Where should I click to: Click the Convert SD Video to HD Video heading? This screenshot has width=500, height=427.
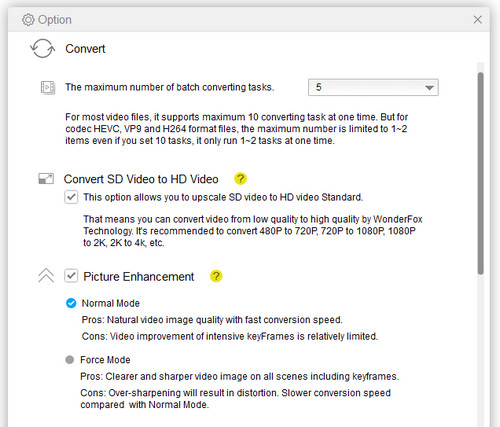click(x=141, y=179)
